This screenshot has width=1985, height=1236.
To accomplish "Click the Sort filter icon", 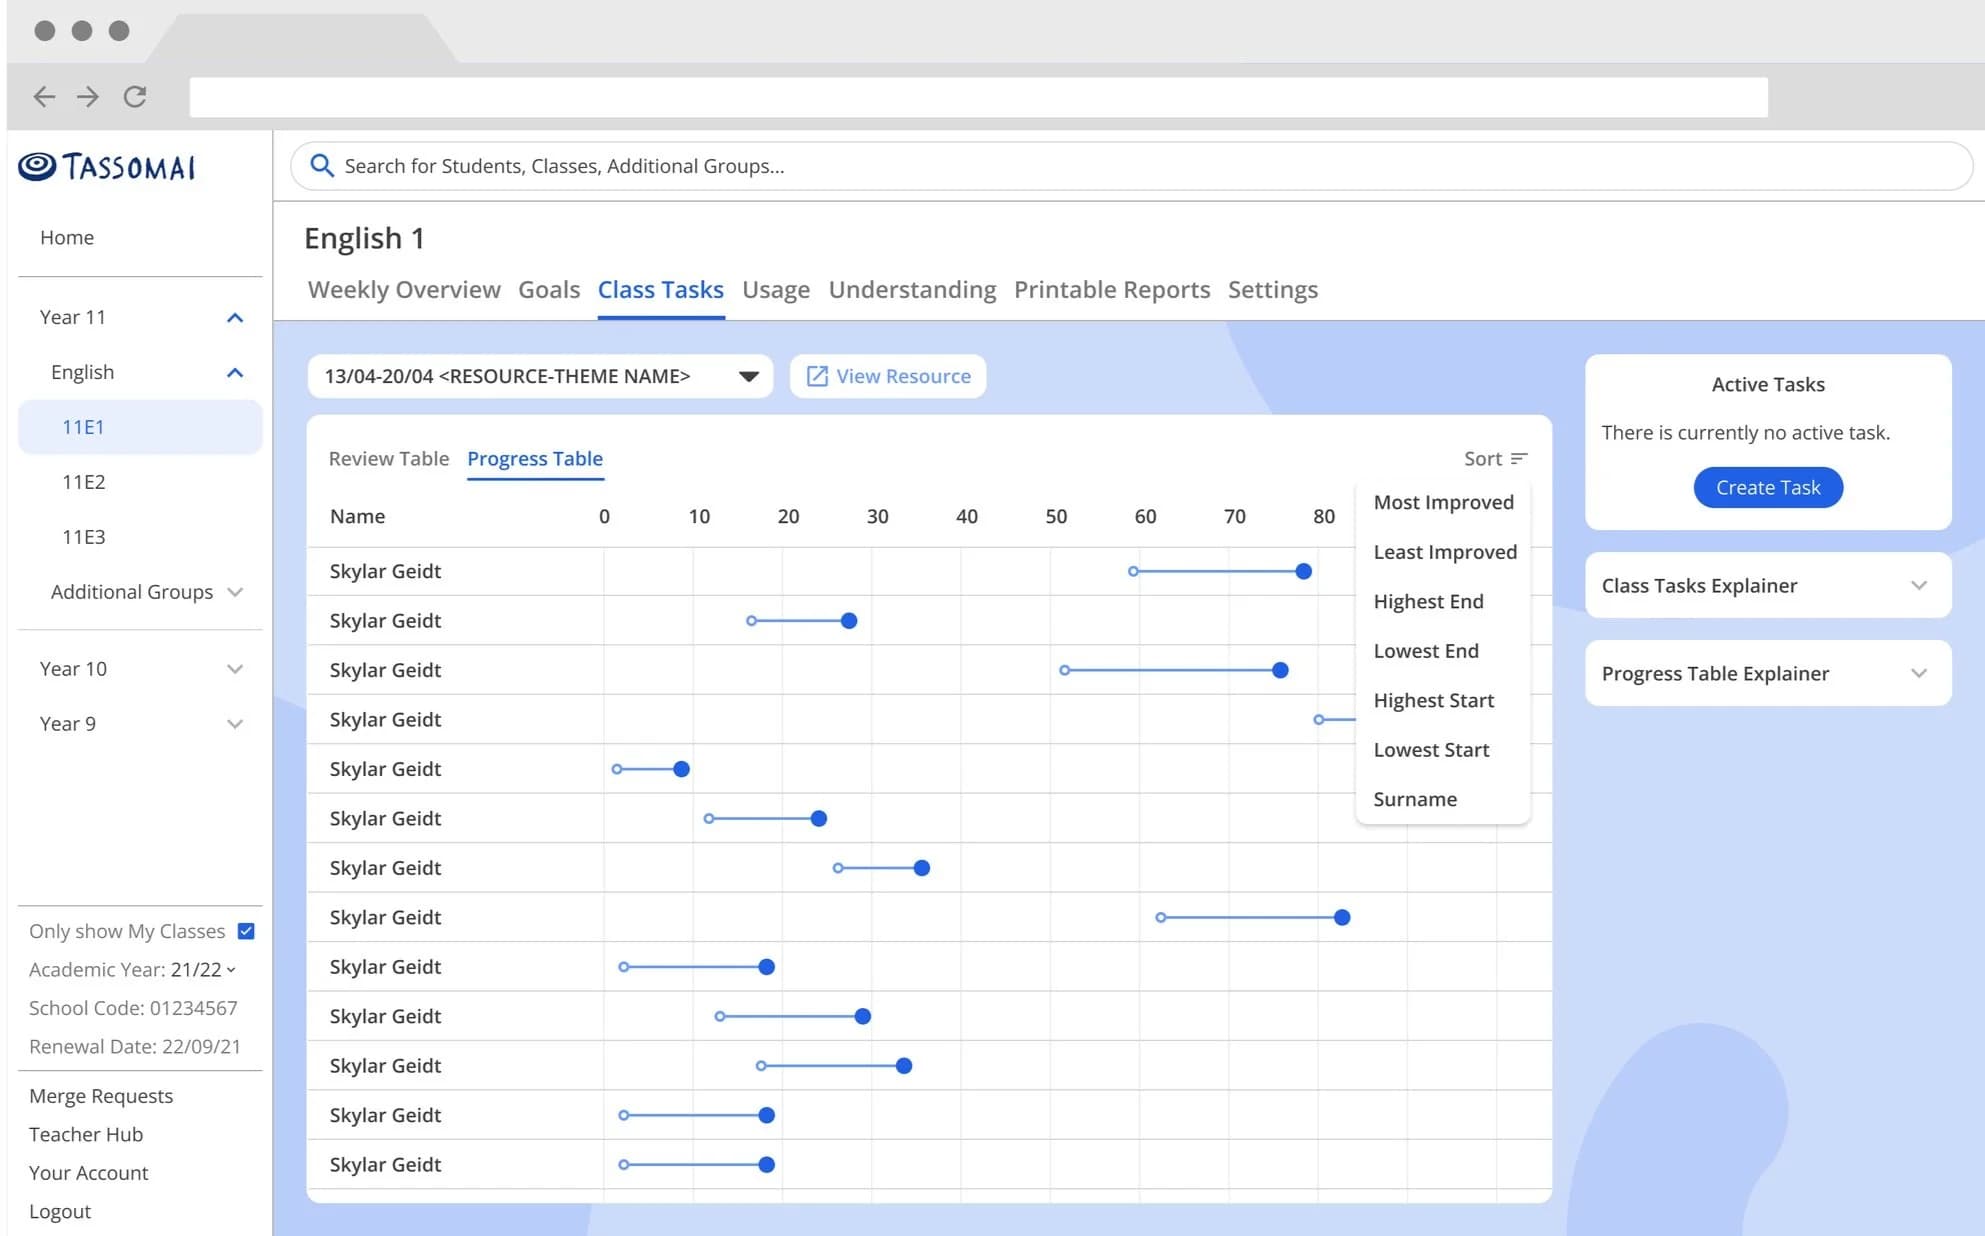I will coord(1519,458).
